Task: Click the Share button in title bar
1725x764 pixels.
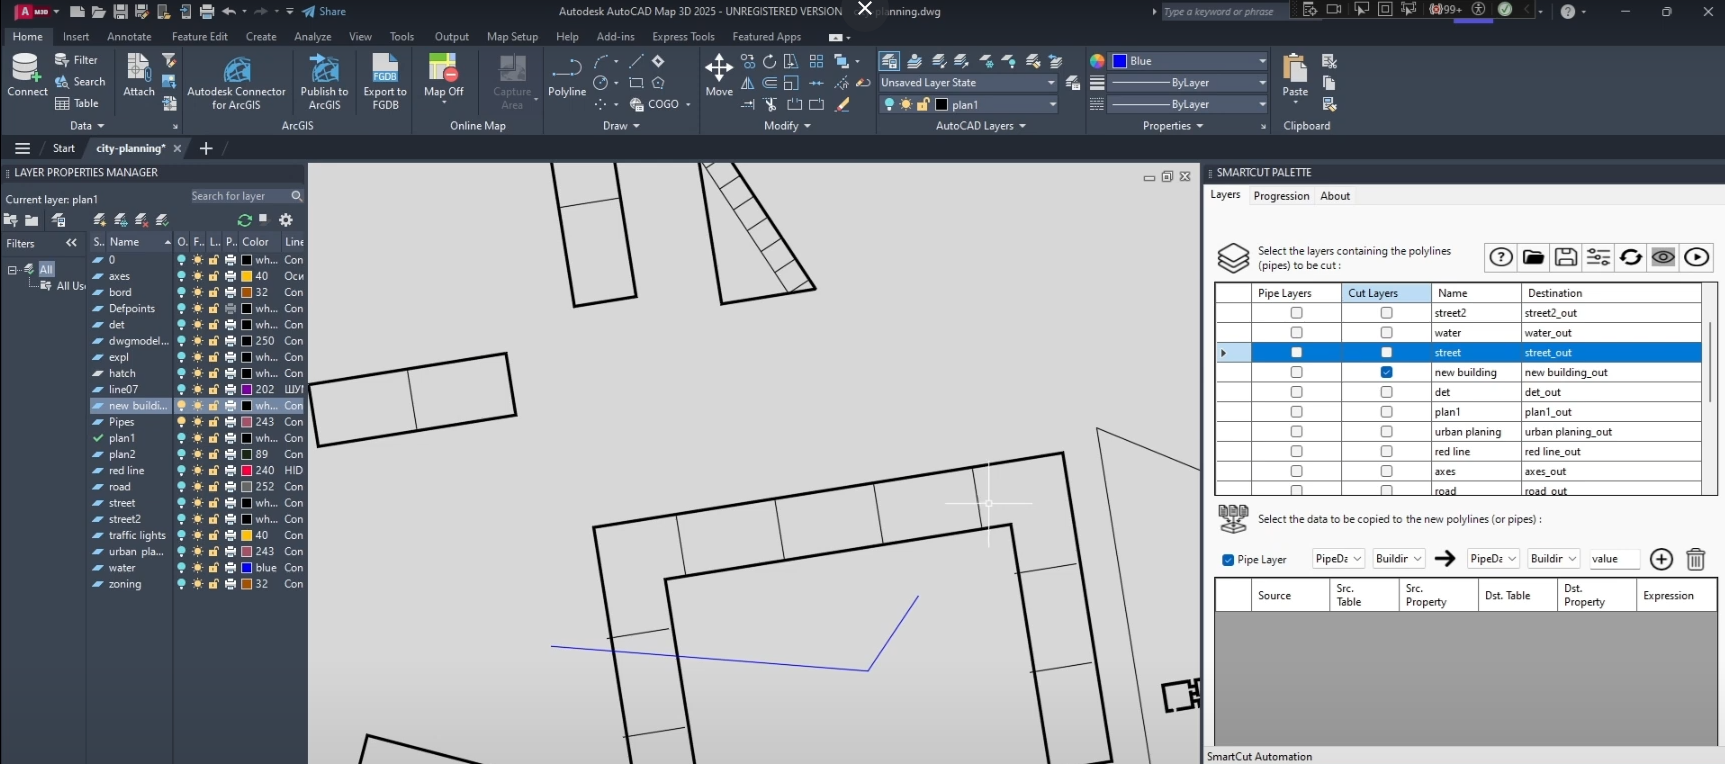Action: click(324, 12)
